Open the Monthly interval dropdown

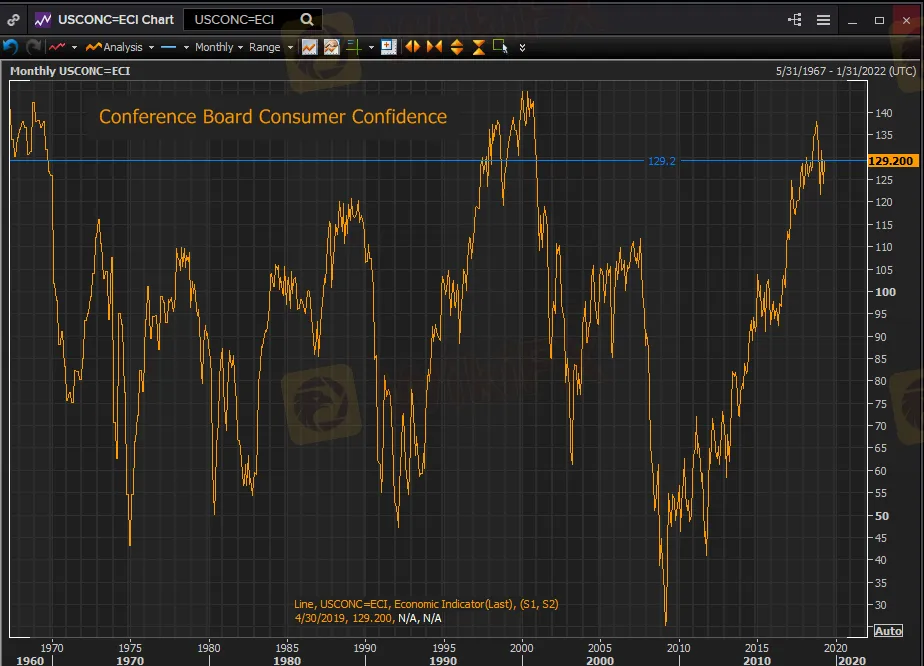(x=218, y=47)
